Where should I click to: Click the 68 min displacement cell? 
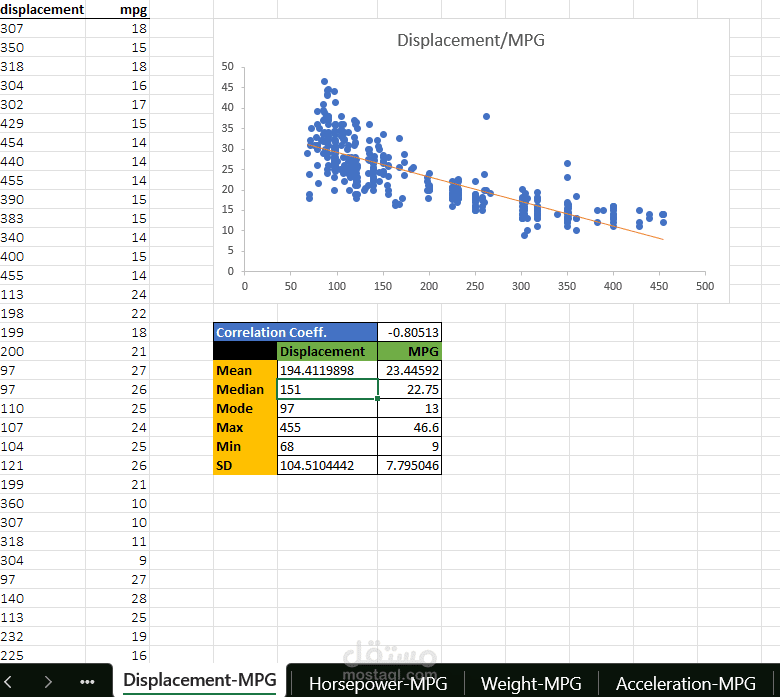(x=327, y=446)
